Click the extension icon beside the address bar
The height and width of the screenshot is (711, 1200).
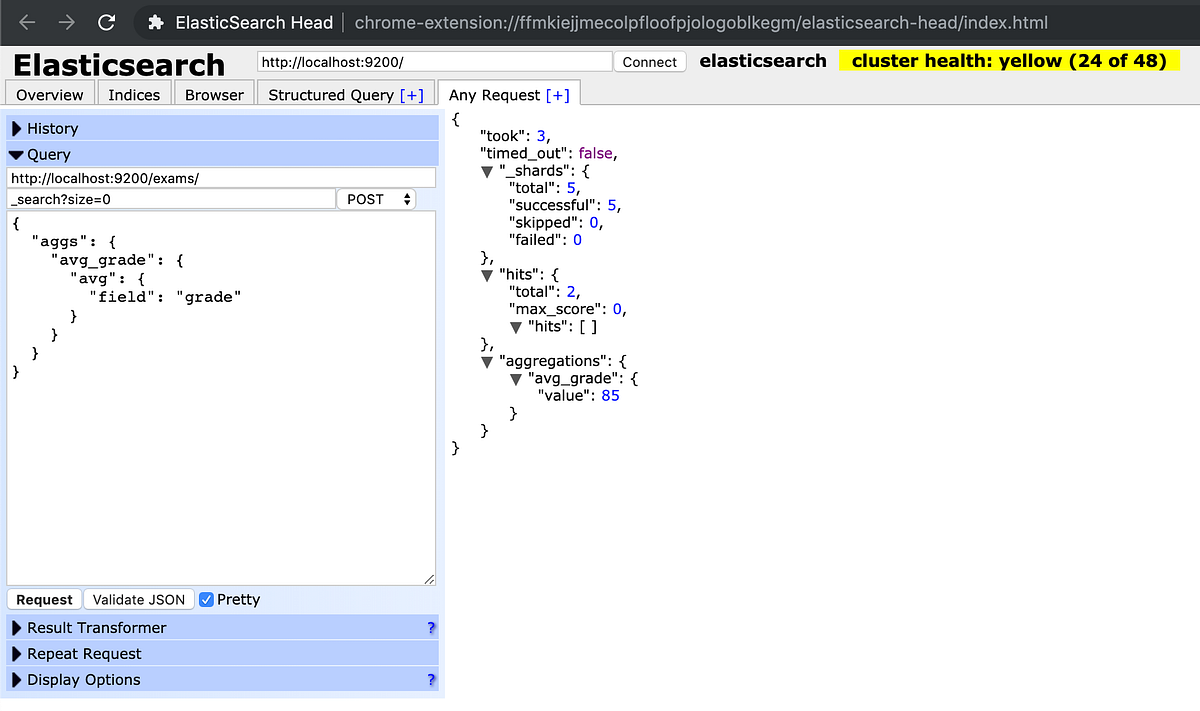(x=155, y=22)
